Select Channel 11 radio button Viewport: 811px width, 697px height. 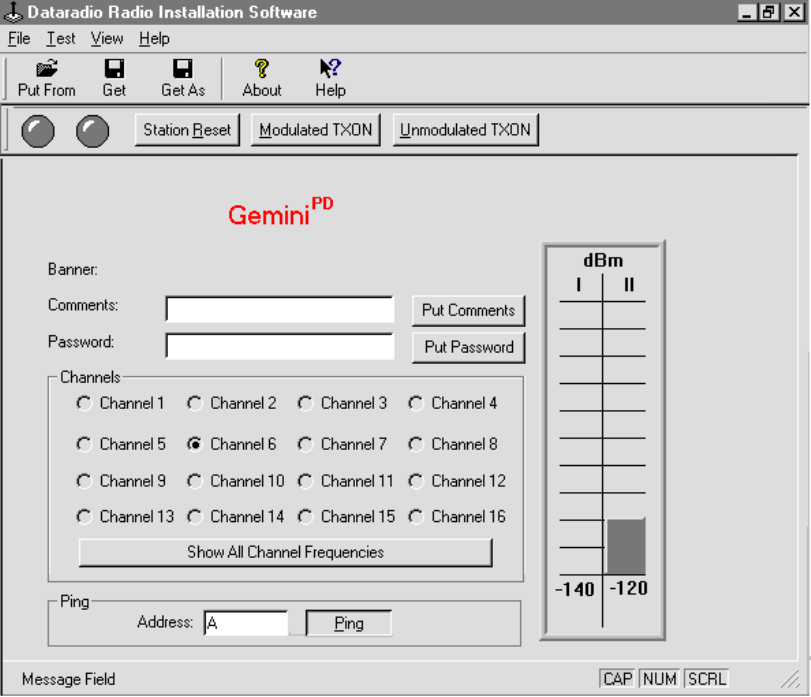(305, 481)
